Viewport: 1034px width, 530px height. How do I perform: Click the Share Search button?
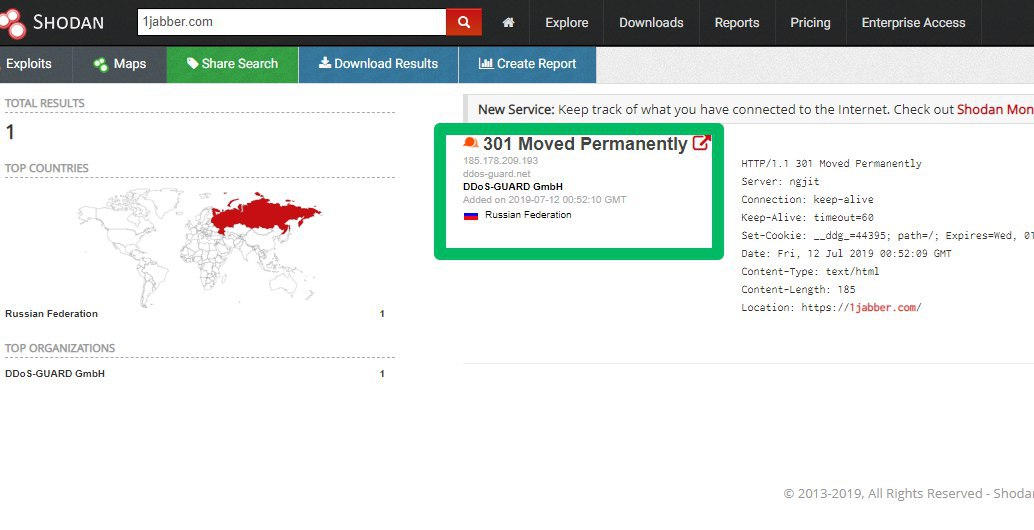232,64
